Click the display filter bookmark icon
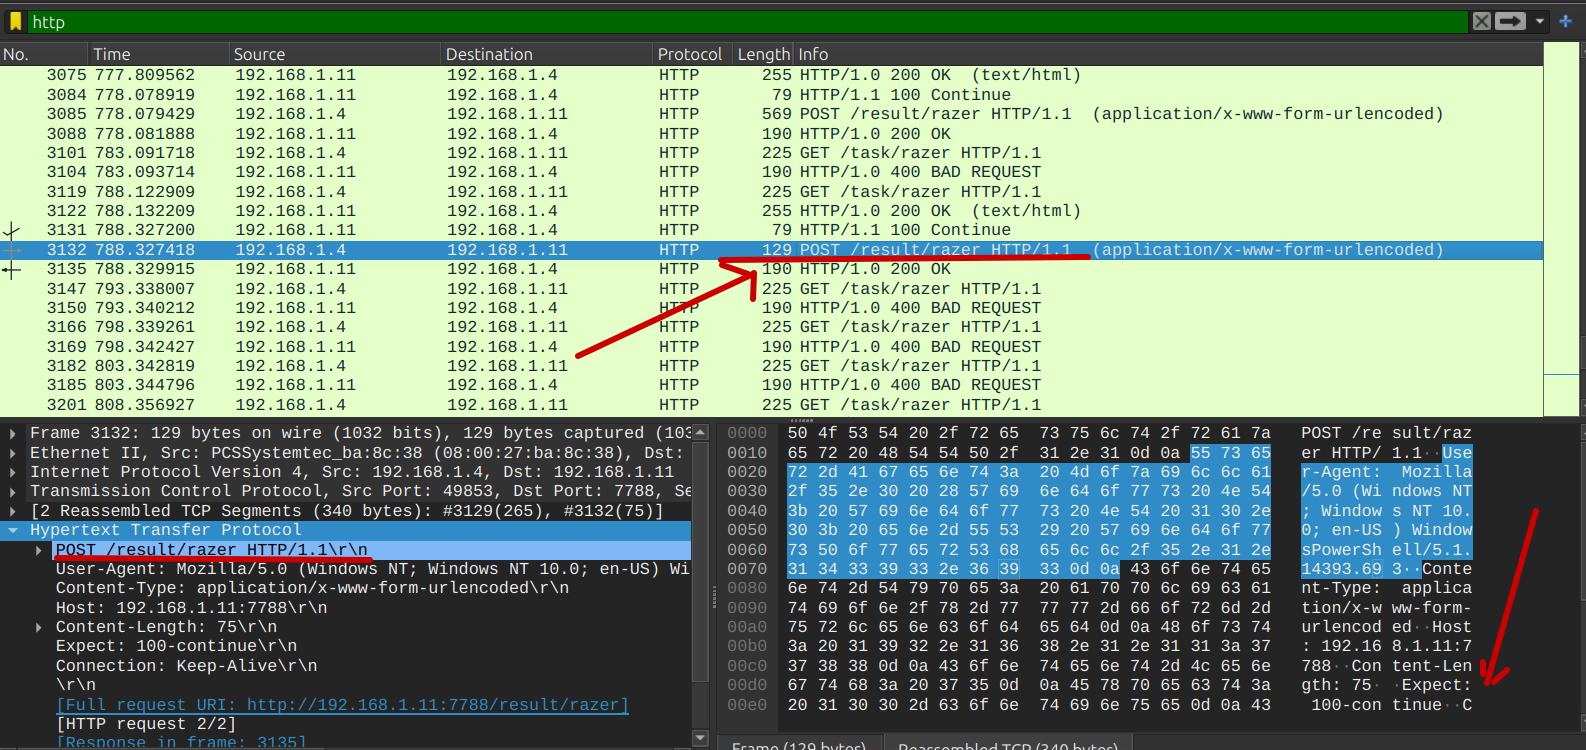The width and height of the screenshot is (1586, 750). pyautogui.click(x=15, y=21)
